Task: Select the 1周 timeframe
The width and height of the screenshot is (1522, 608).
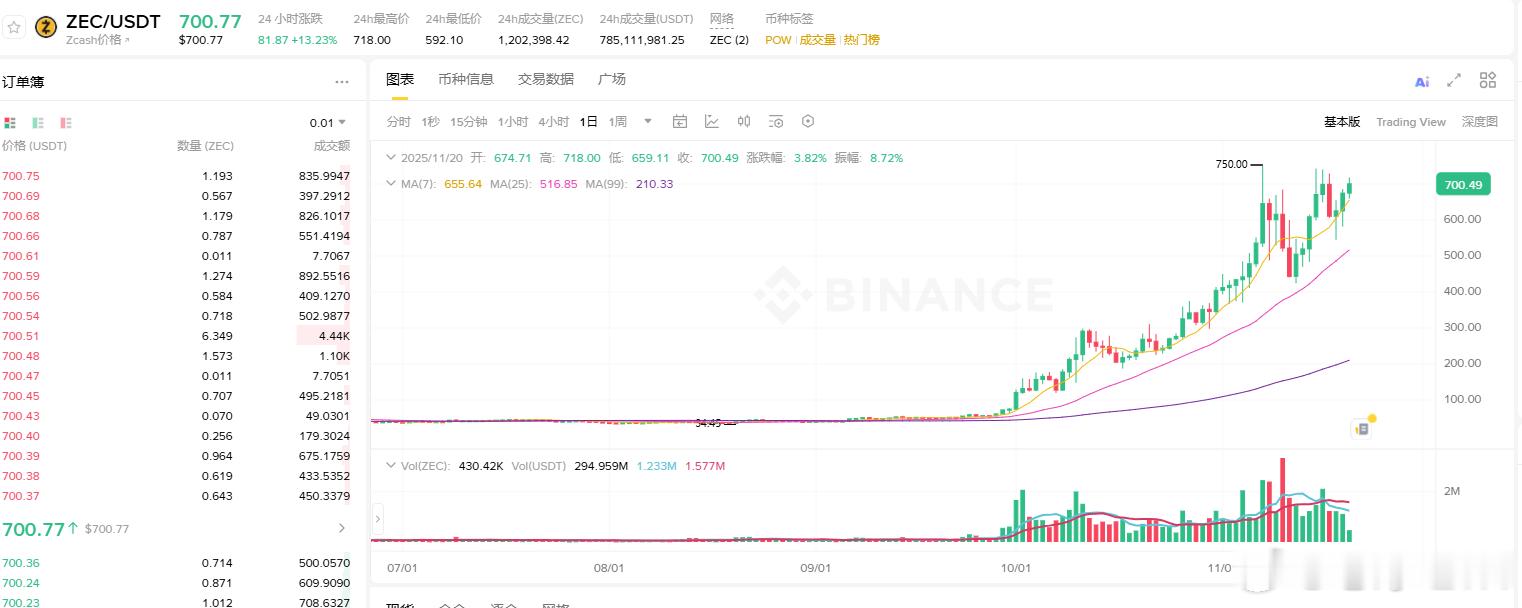Action: coord(620,120)
